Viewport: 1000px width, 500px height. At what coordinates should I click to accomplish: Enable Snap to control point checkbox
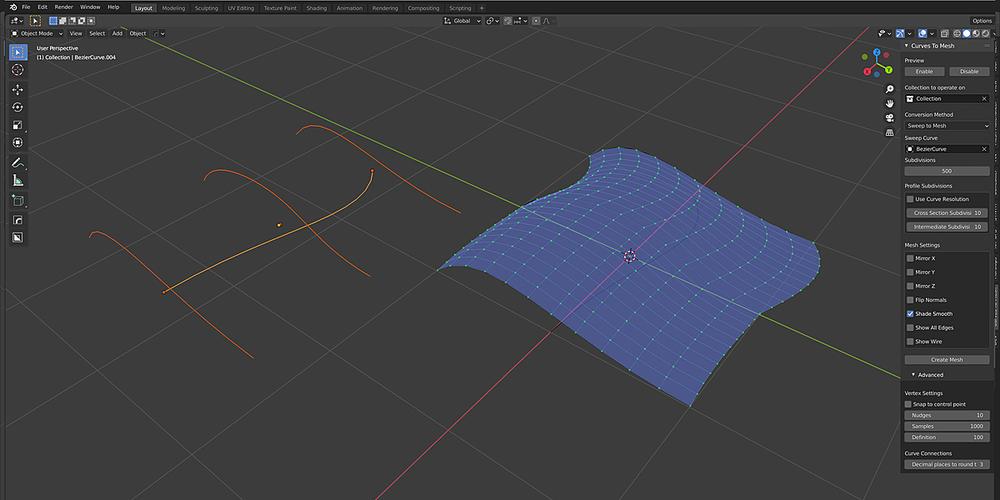pos(908,404)
